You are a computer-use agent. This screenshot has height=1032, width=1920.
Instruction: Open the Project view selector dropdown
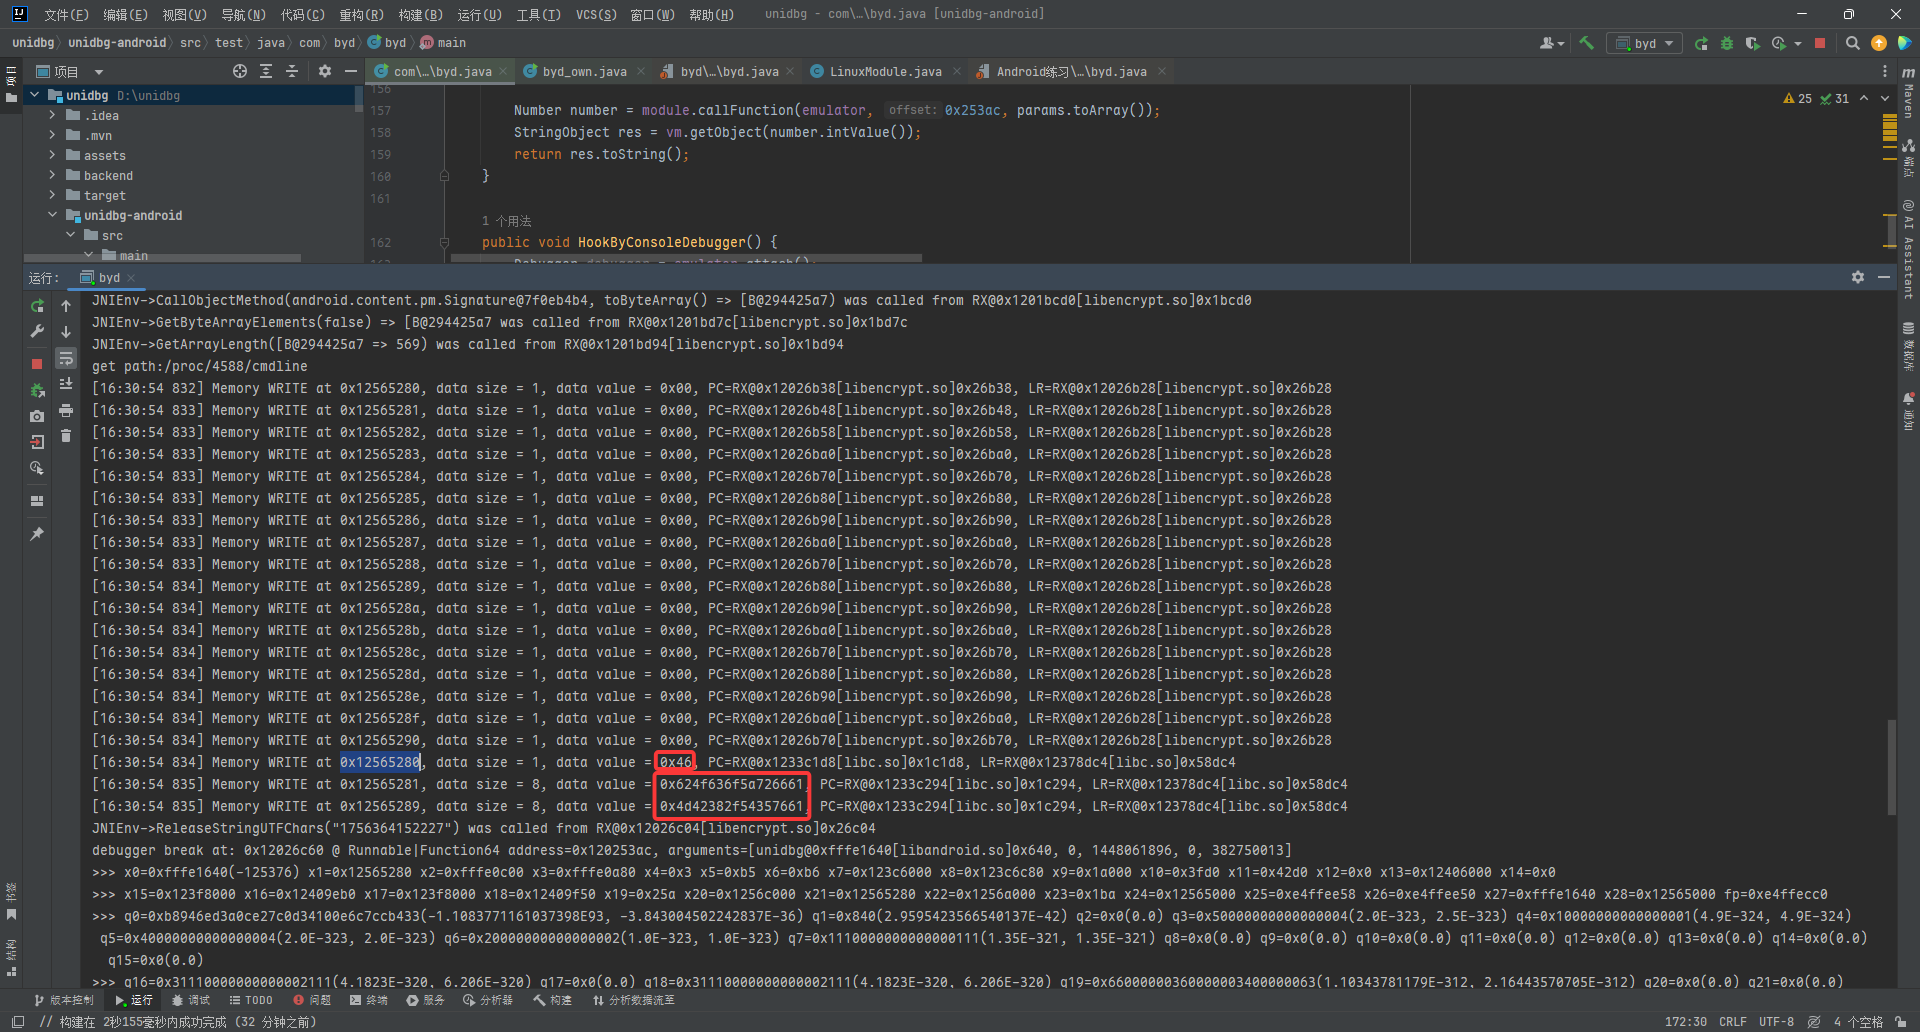pyautogui.click(x=70, y=71)
